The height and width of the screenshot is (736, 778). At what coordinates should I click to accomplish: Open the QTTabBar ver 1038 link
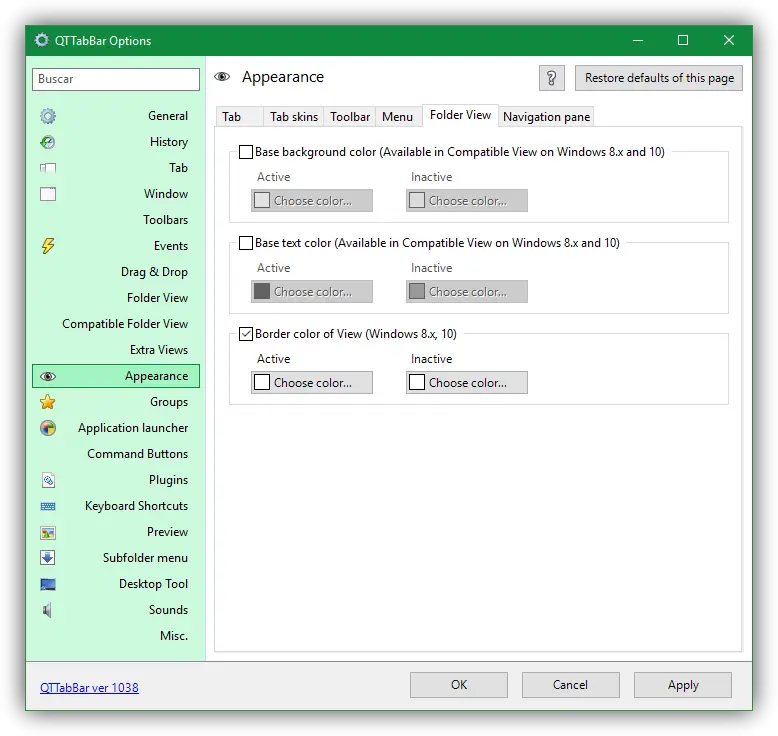[89, 687]
